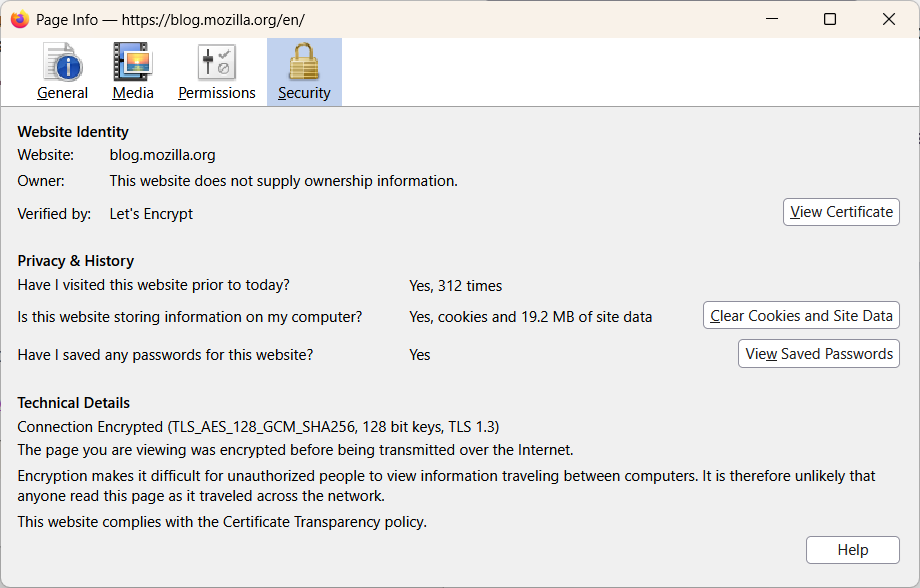Image resolution: width=920 pixels, height=588 pixels.
Task: Clear Cookies and Site Data
Action: click(x=801, y=316)
